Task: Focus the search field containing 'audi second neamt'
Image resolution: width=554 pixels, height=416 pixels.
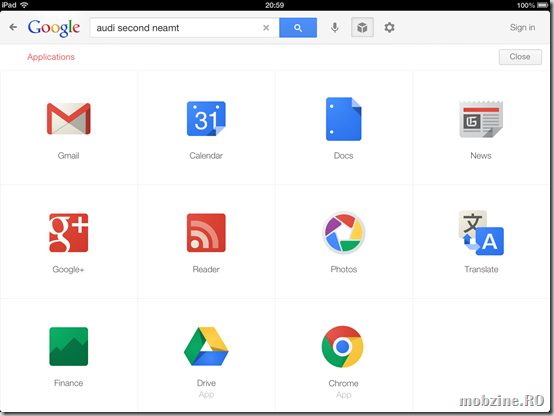Action: pyautogui.click(x=184, y=28)
